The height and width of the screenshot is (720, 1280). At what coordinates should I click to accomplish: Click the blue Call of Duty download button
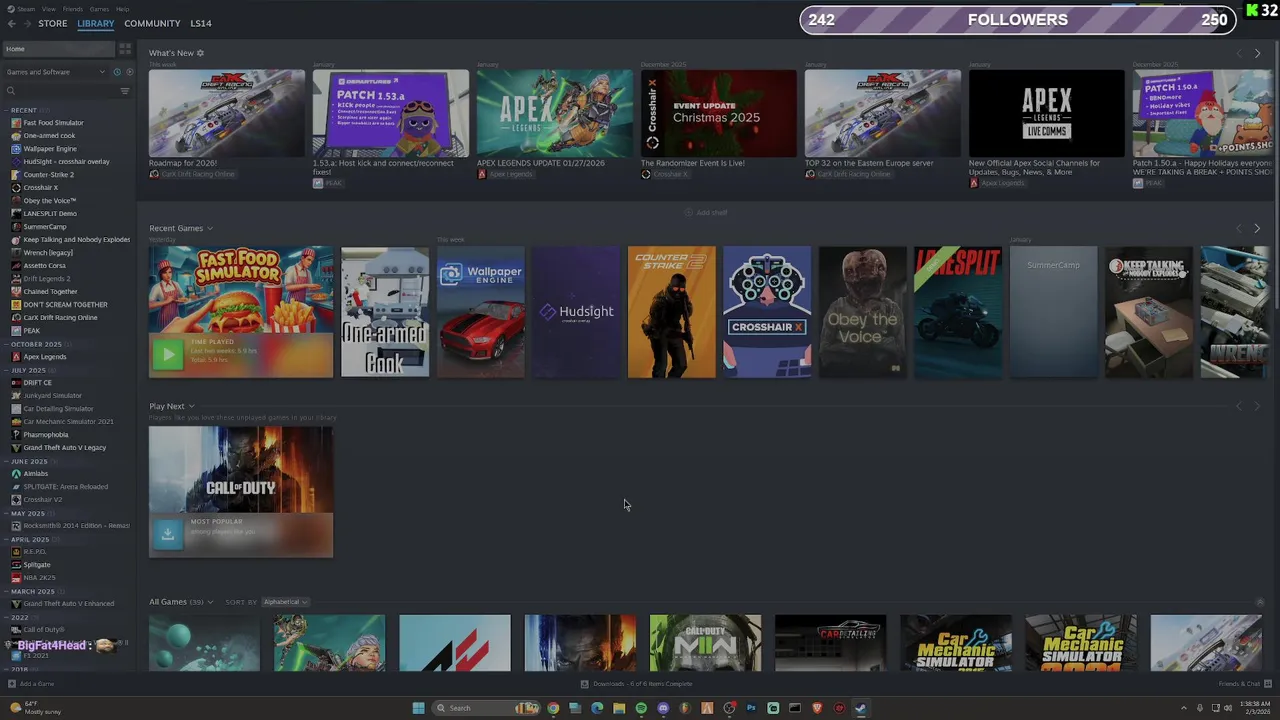(x=167, y=535)
